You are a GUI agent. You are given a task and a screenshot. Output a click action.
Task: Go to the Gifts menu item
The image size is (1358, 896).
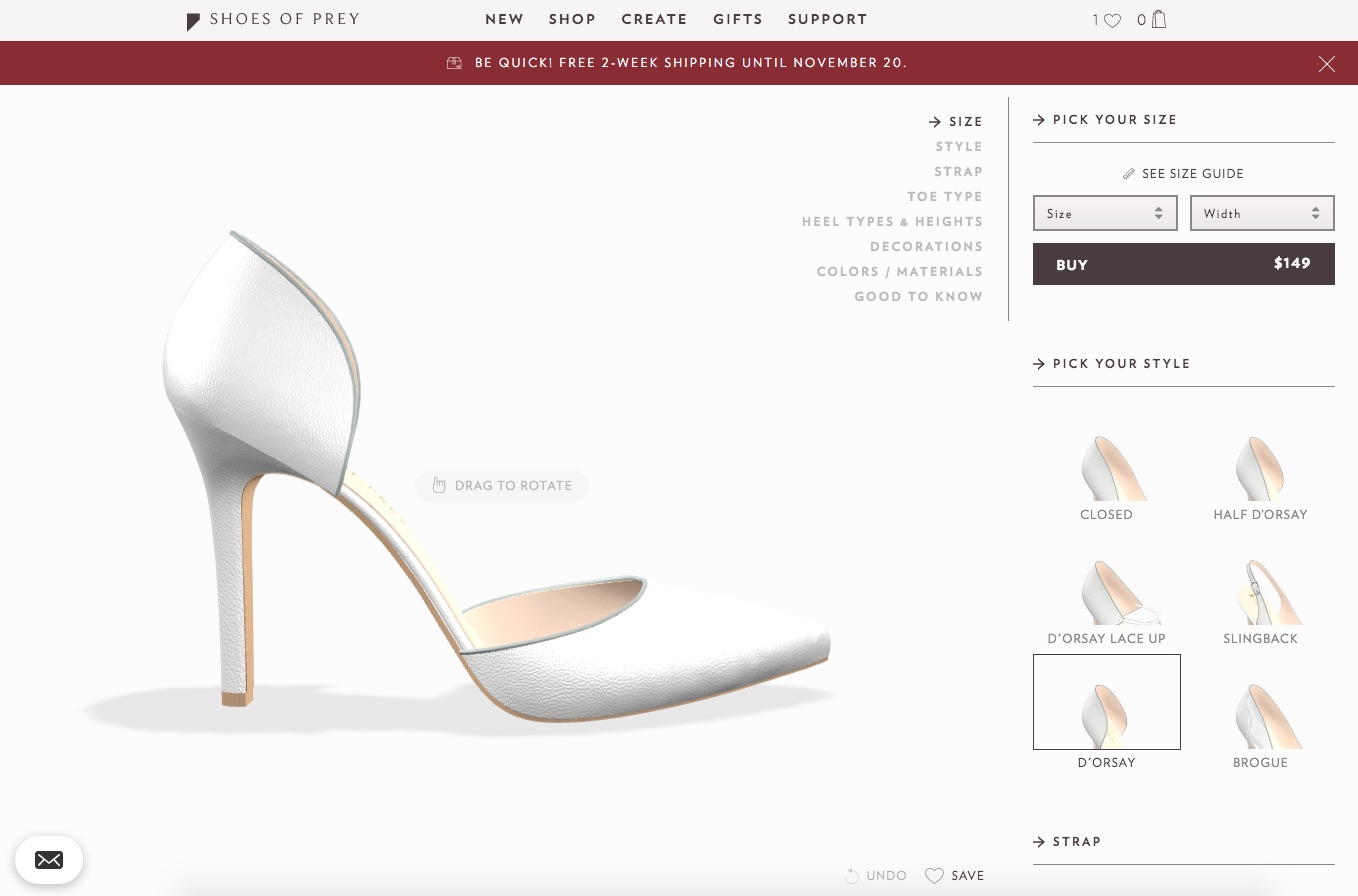coord(738,19)
